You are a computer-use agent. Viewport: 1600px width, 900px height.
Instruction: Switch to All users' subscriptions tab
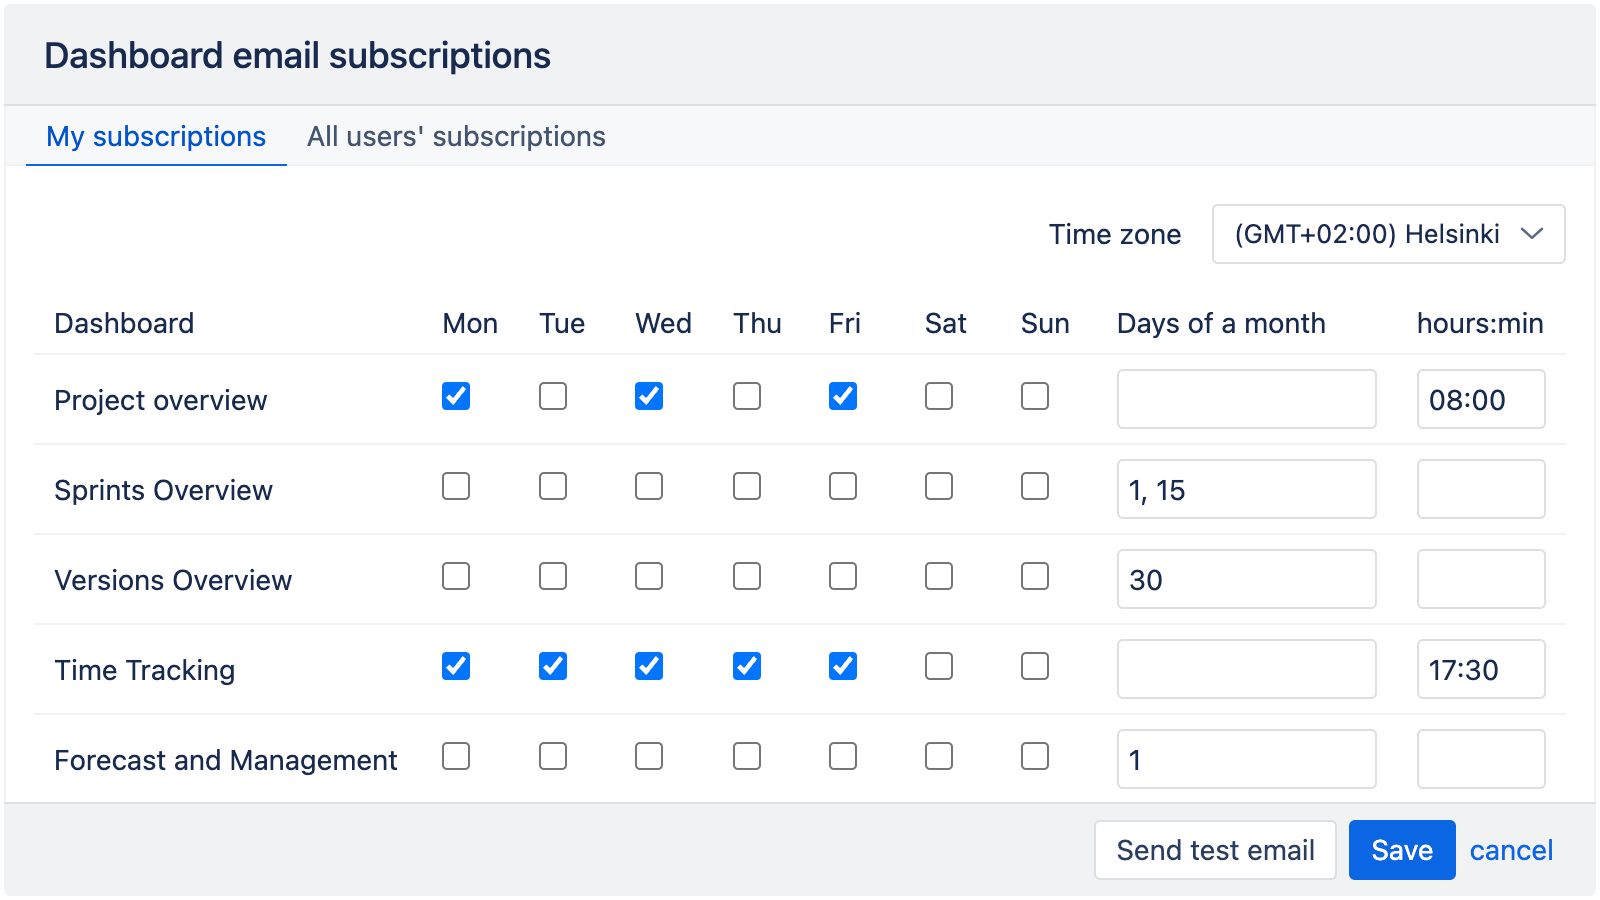coord(457,136)
